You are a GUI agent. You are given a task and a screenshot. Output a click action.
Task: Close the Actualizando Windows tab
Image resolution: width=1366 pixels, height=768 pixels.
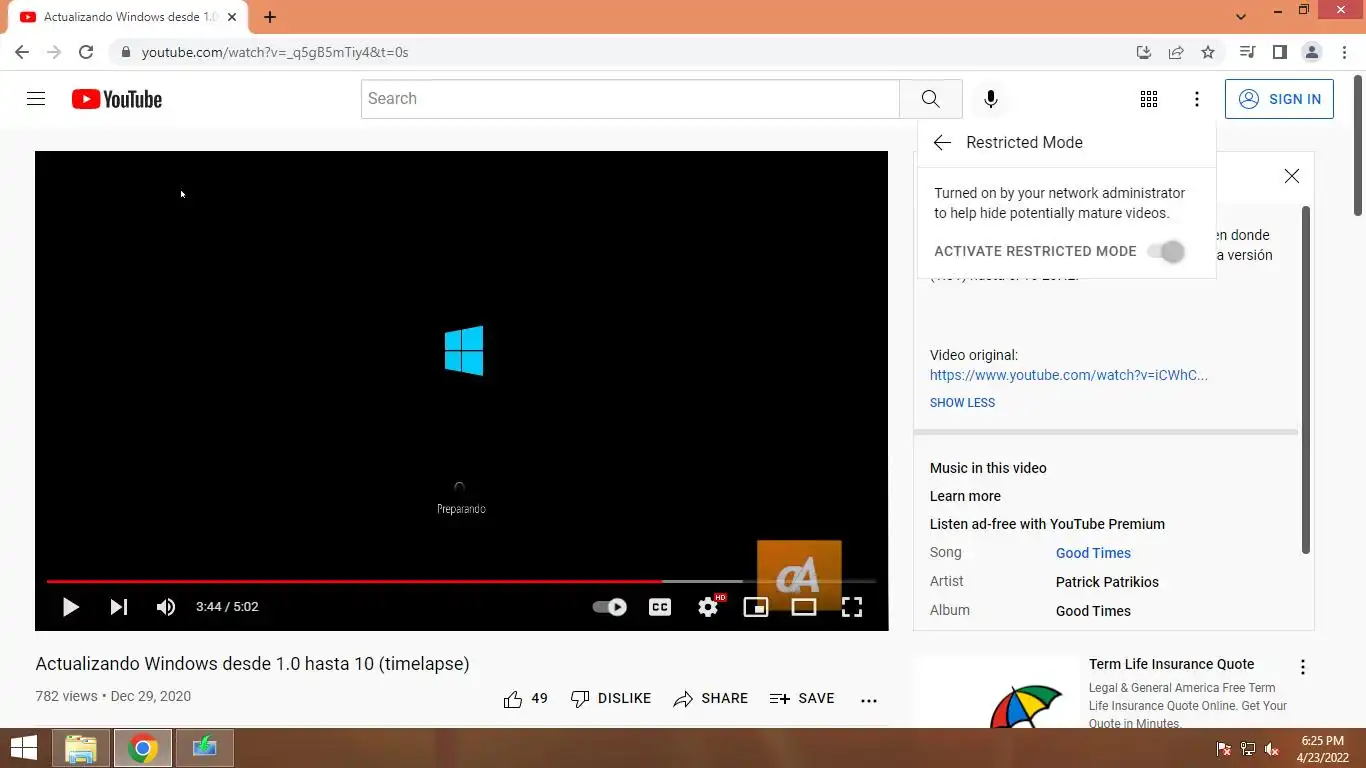pyautogui.click(x=232, y=17)
